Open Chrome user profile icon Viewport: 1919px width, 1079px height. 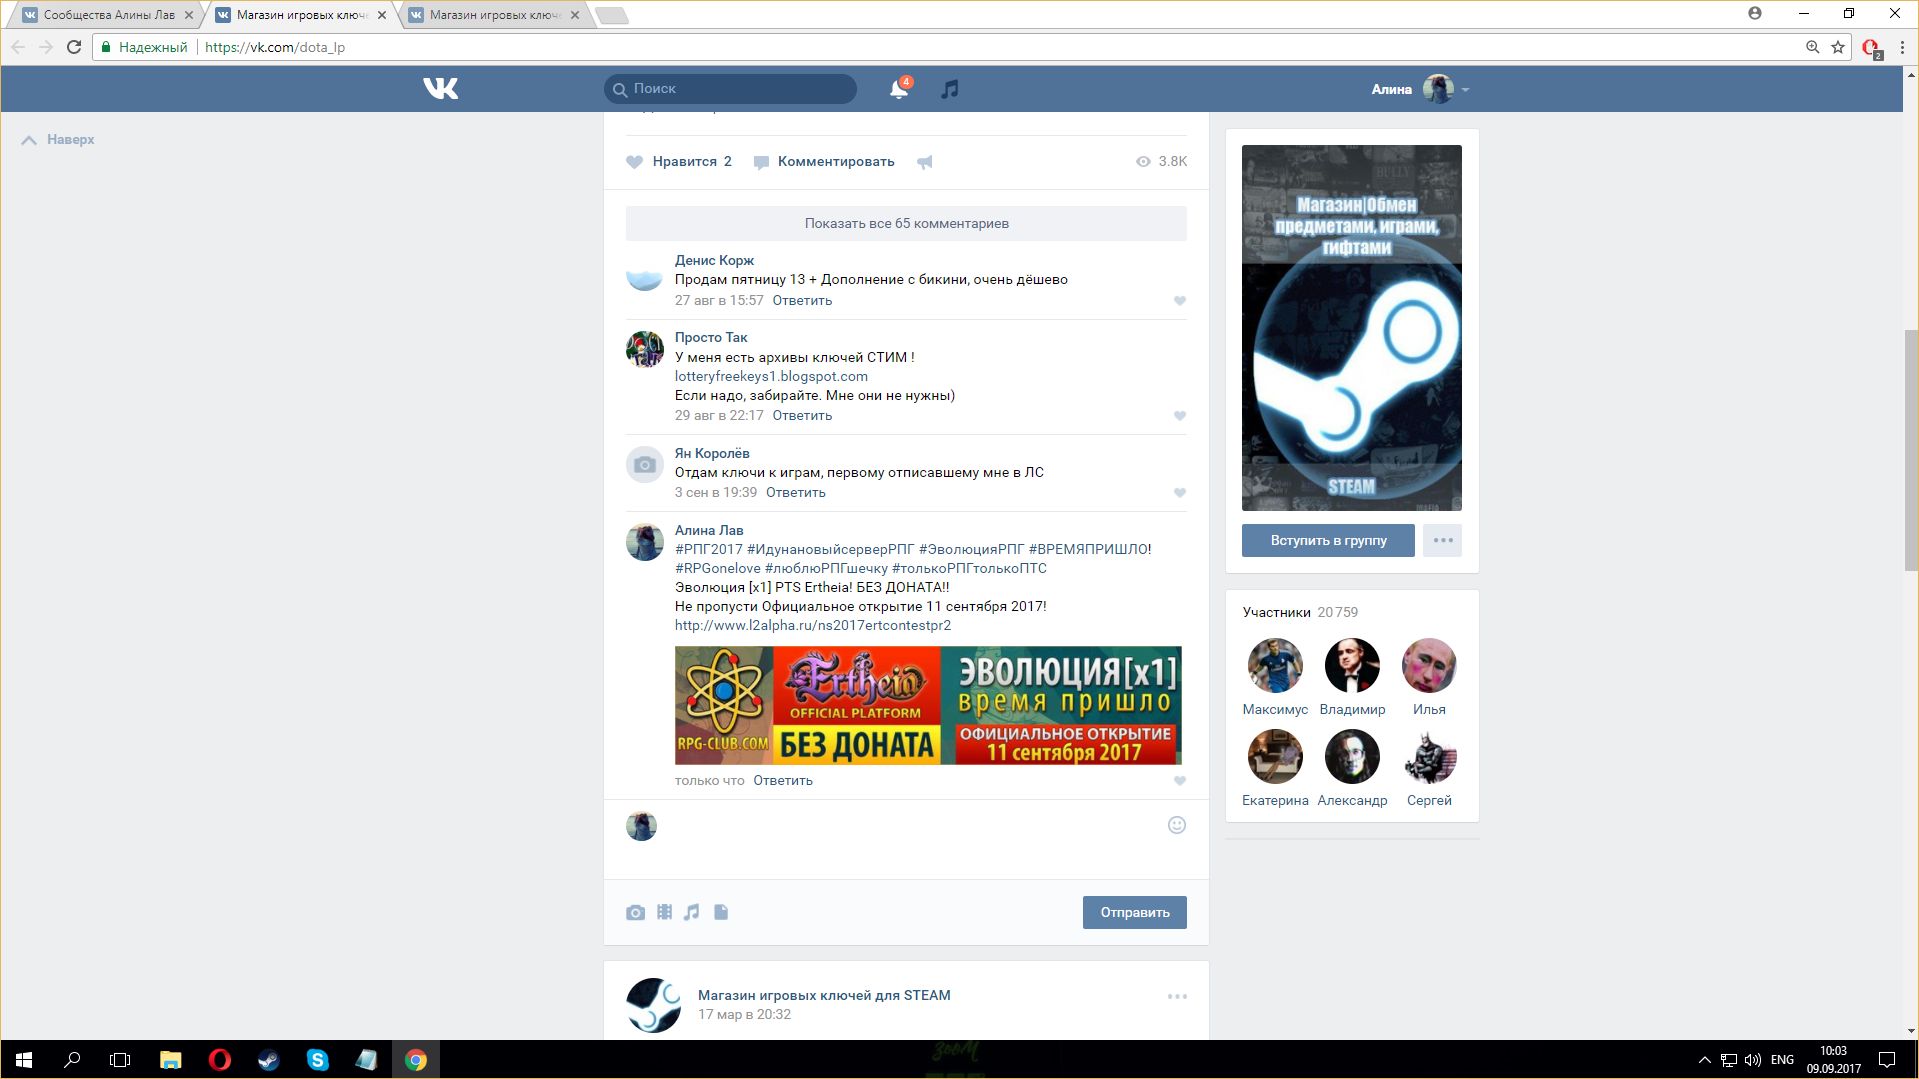pyautogui.click(x=1755, y=13)
